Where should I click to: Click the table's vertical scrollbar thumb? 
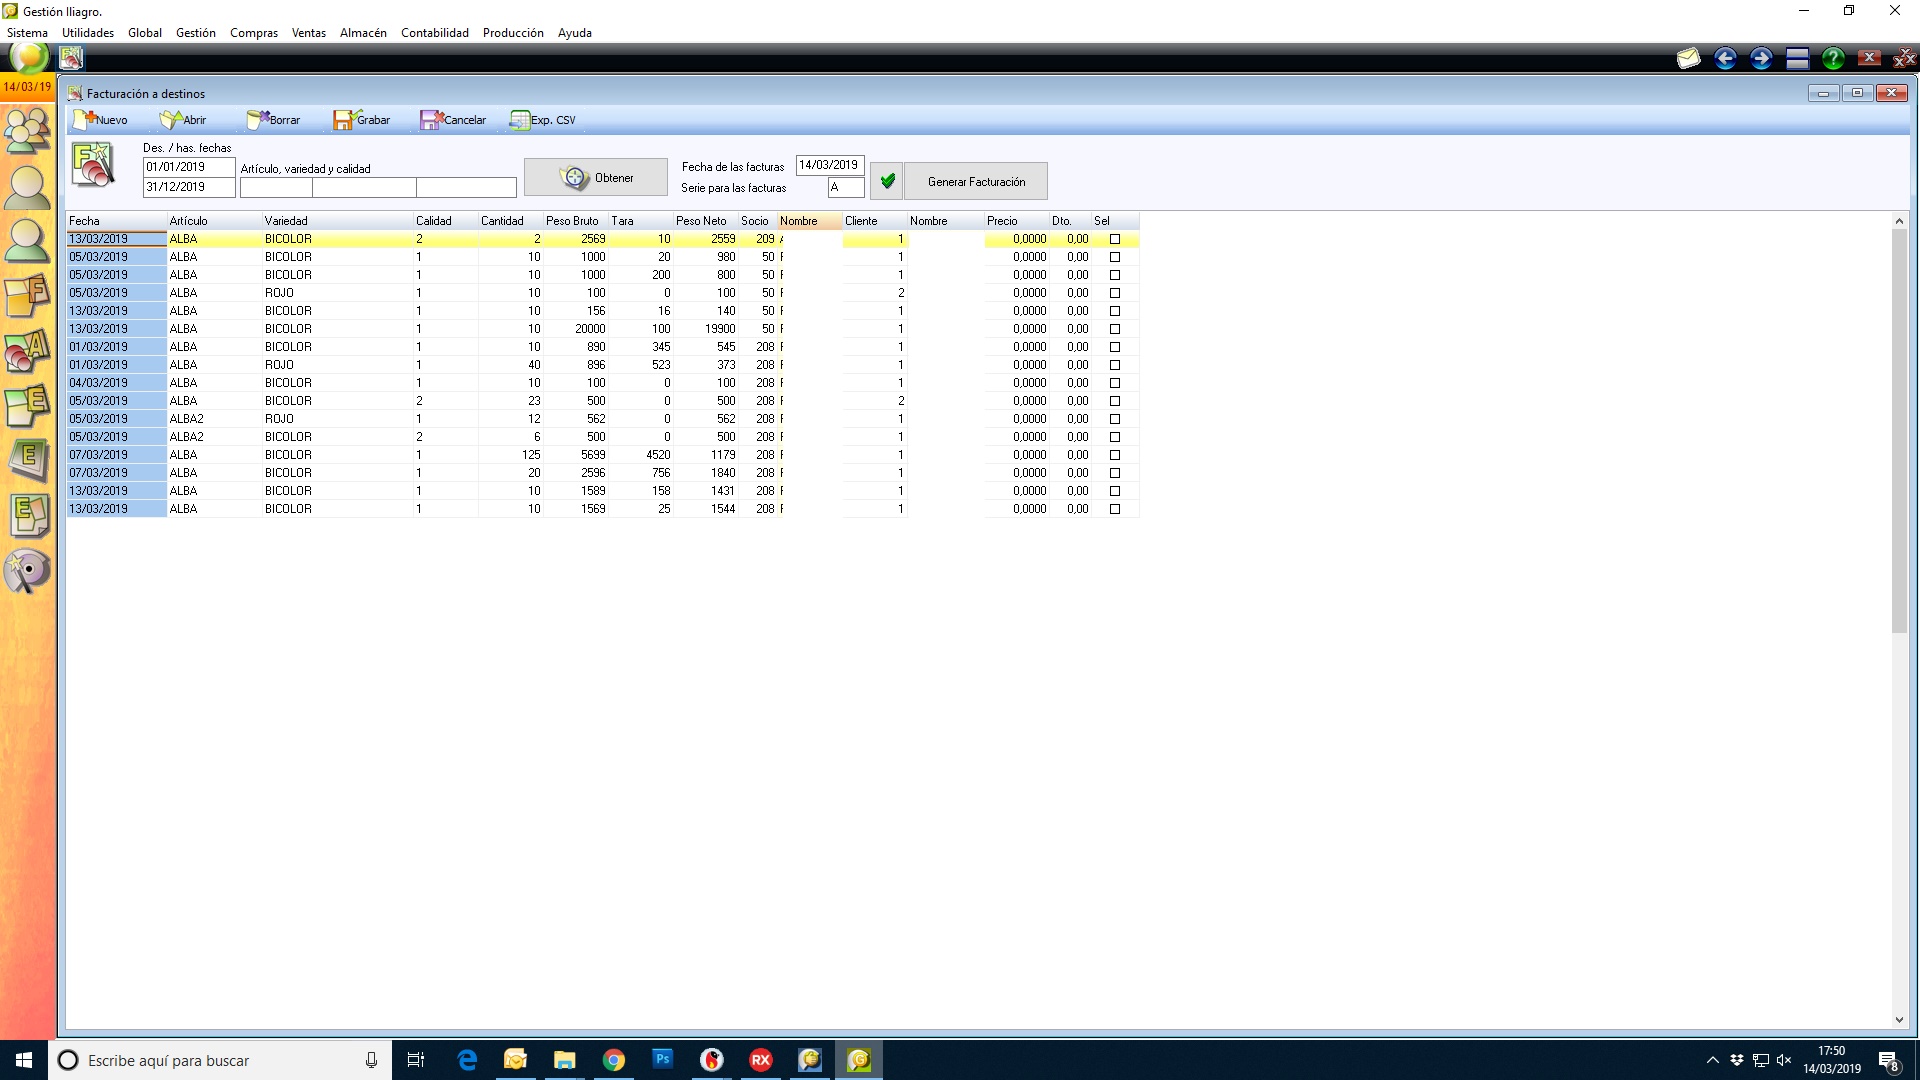pyautogui.click(x=1899, y=430)
